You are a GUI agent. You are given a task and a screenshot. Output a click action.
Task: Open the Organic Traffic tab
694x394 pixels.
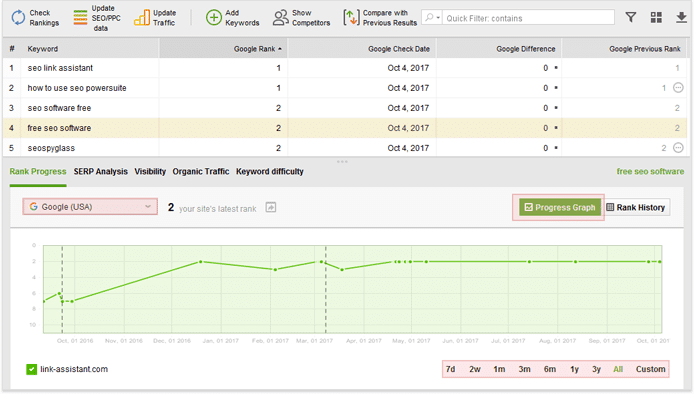(x=201, y=171)
